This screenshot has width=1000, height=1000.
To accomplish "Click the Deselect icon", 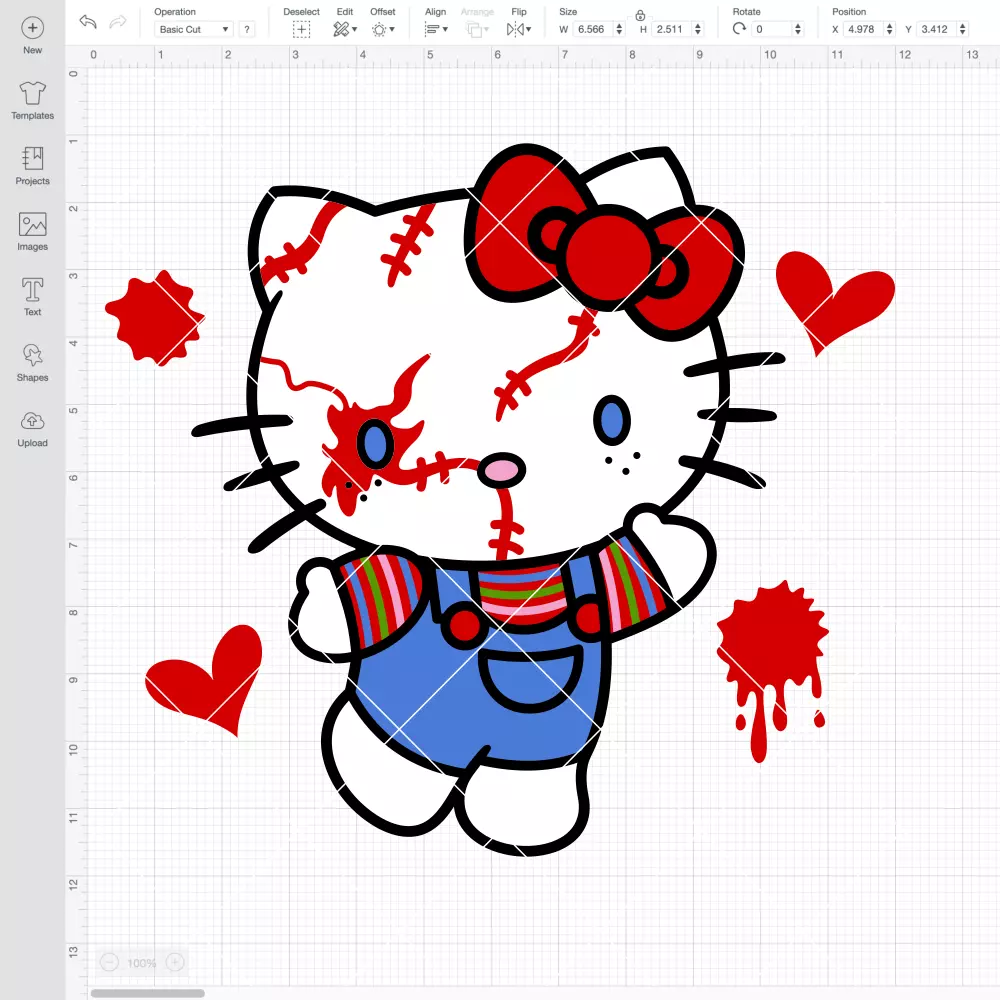I will point(301,29).
